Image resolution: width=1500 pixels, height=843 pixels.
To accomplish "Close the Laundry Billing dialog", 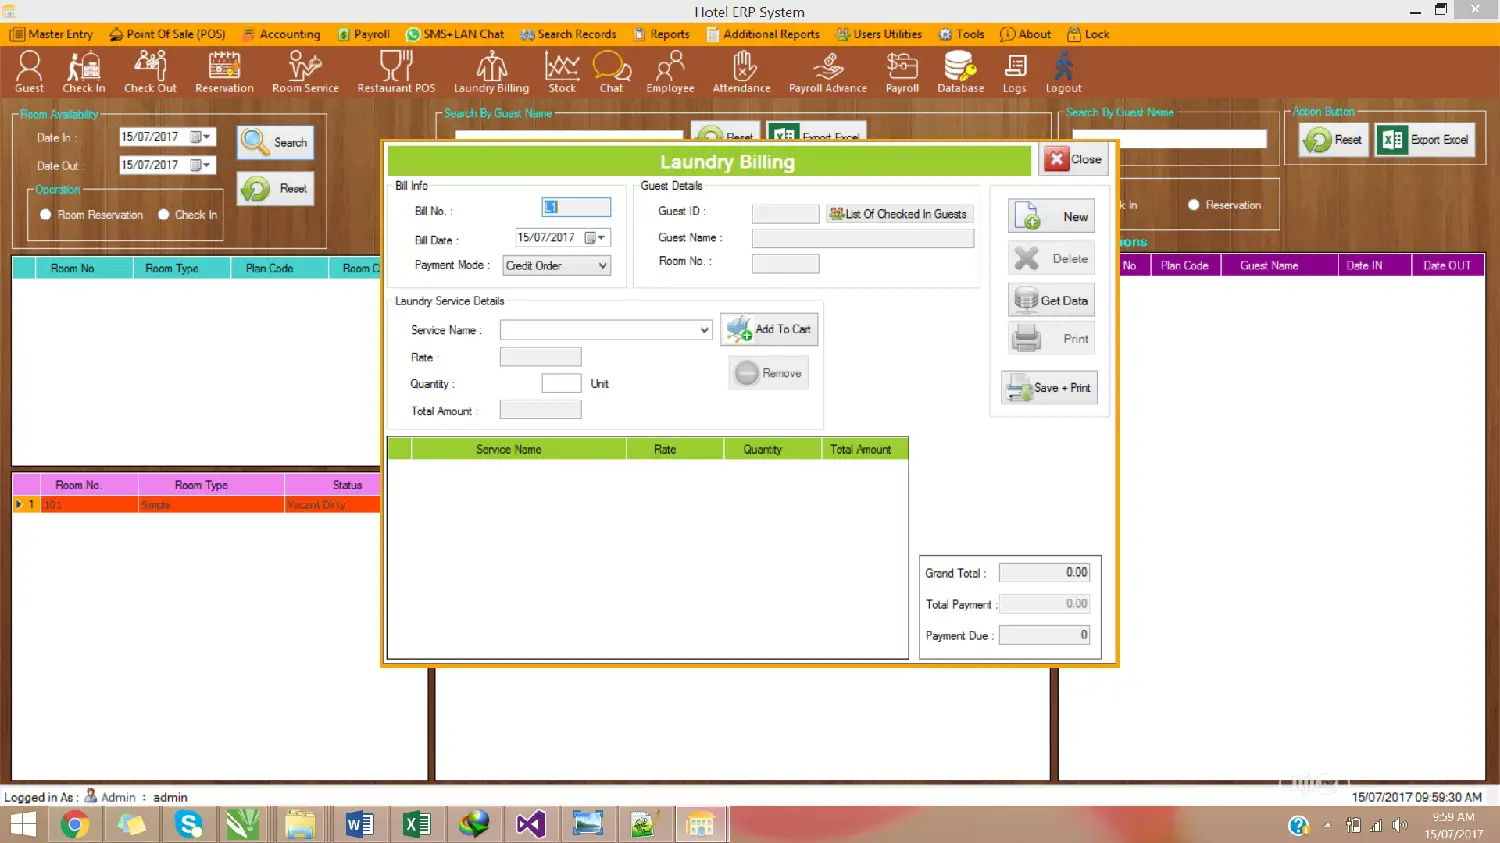I will pyautogui.click(x=1074, y=159).
